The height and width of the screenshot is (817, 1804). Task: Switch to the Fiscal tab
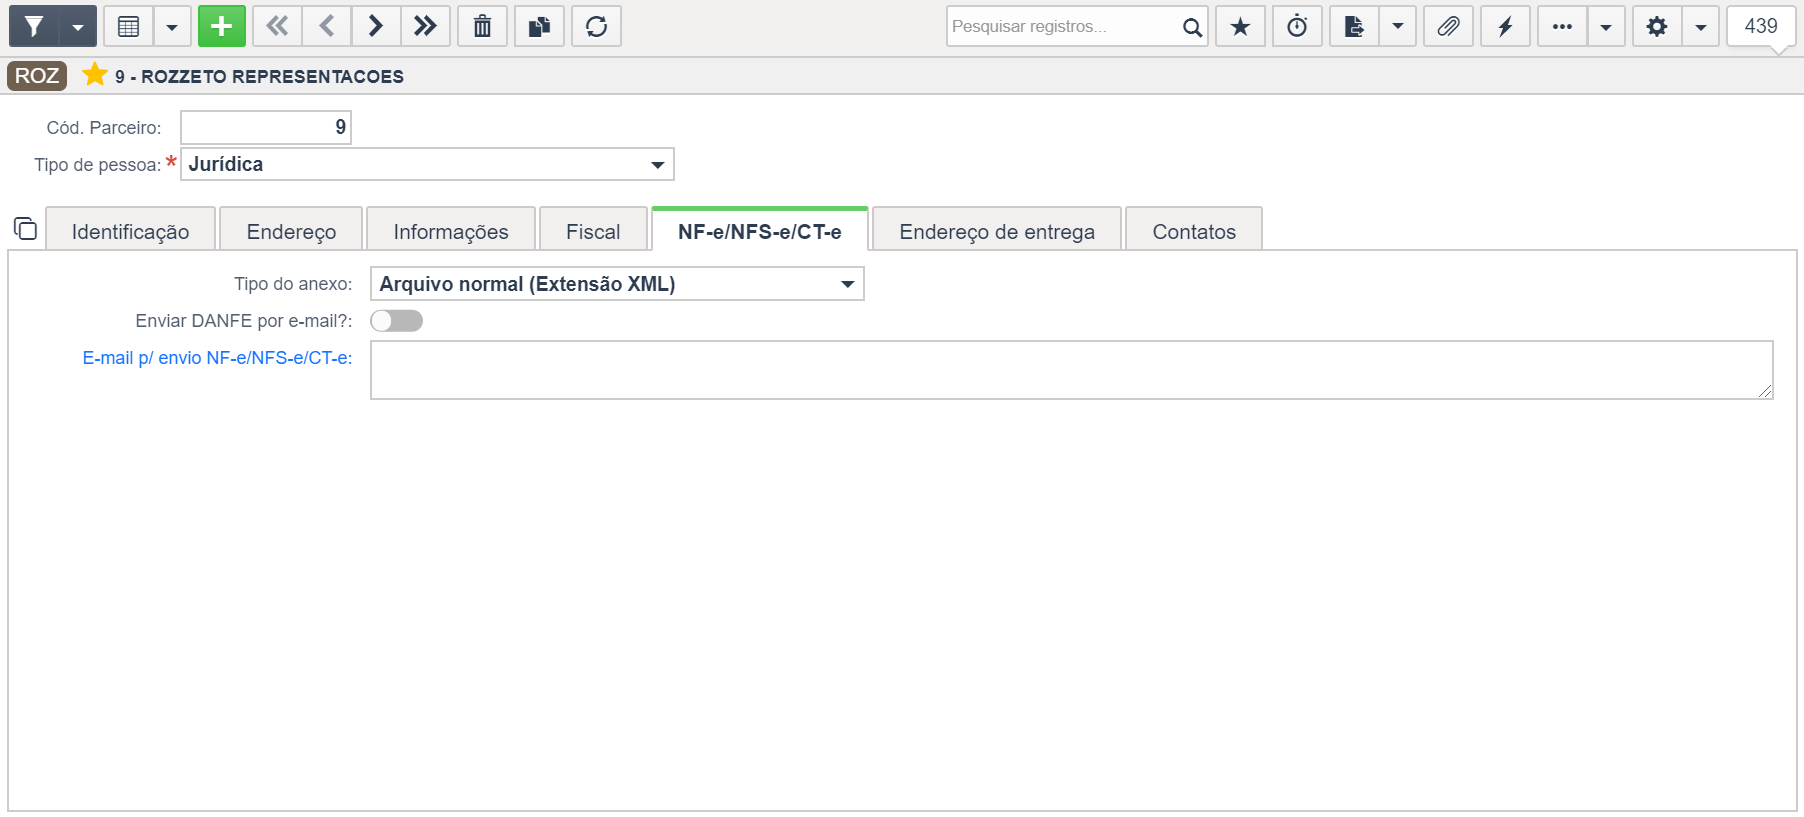[x=593, y=232]
